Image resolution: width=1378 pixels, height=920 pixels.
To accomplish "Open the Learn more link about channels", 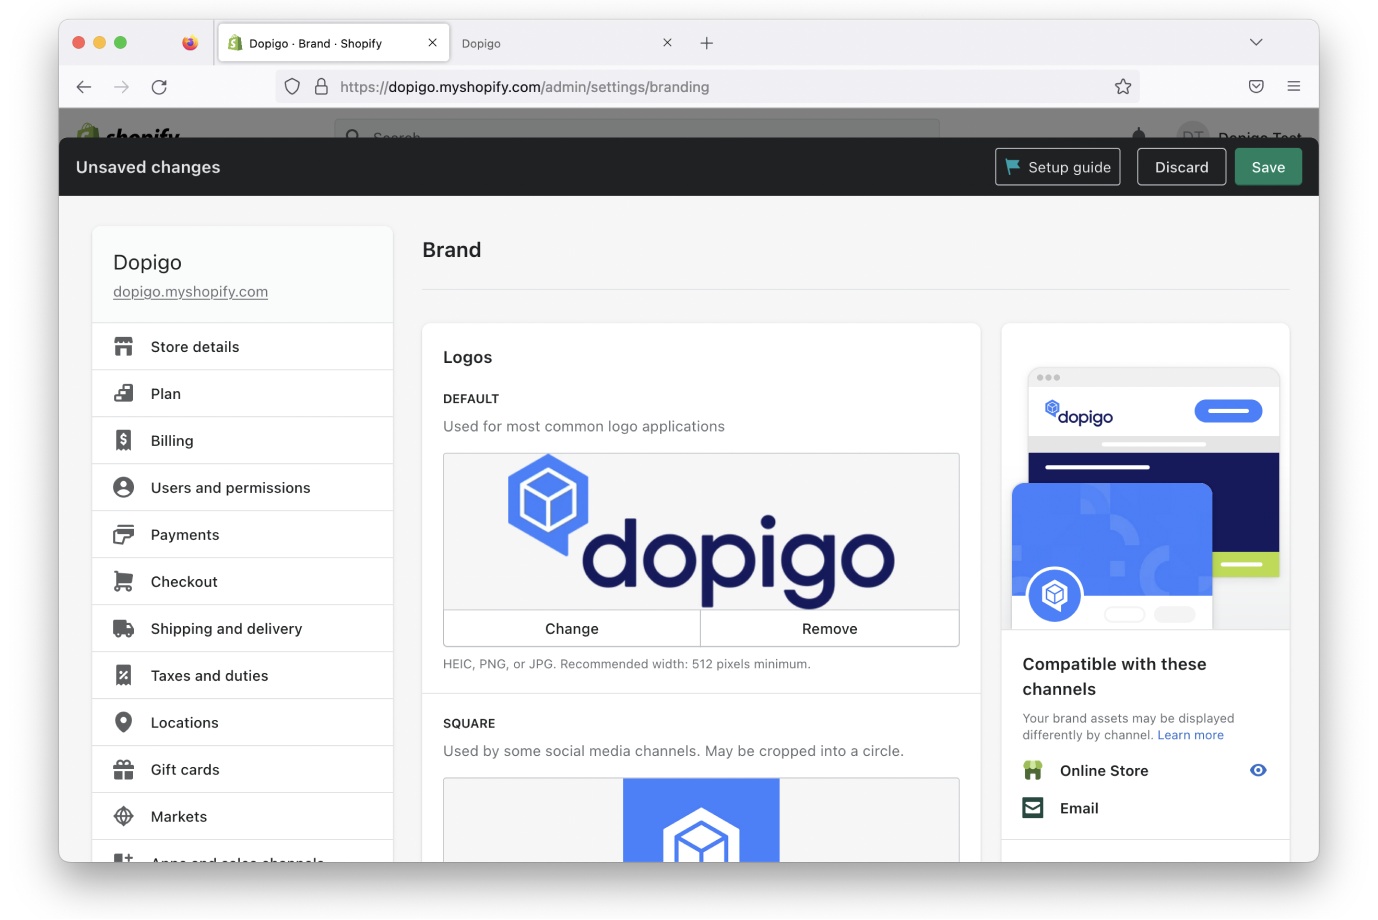I will point(1190,734).
